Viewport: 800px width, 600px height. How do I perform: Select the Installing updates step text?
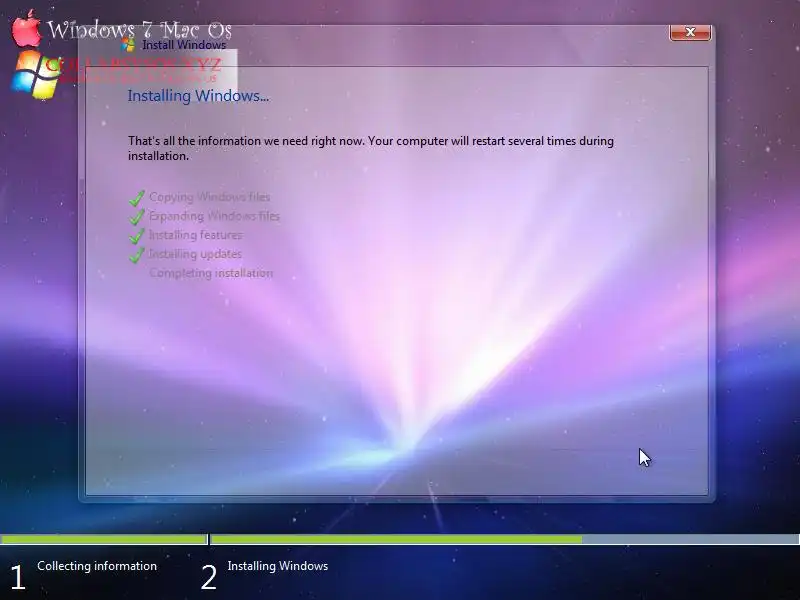195,254
